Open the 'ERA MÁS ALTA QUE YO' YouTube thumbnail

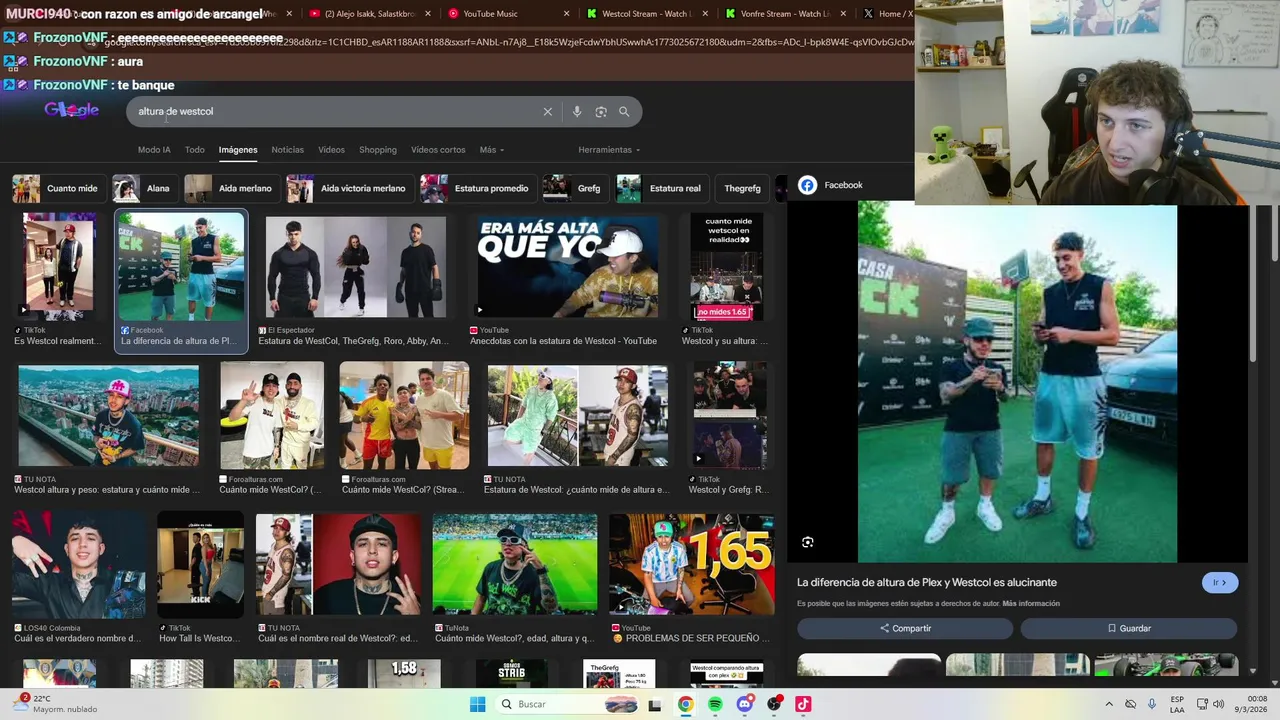568,267
